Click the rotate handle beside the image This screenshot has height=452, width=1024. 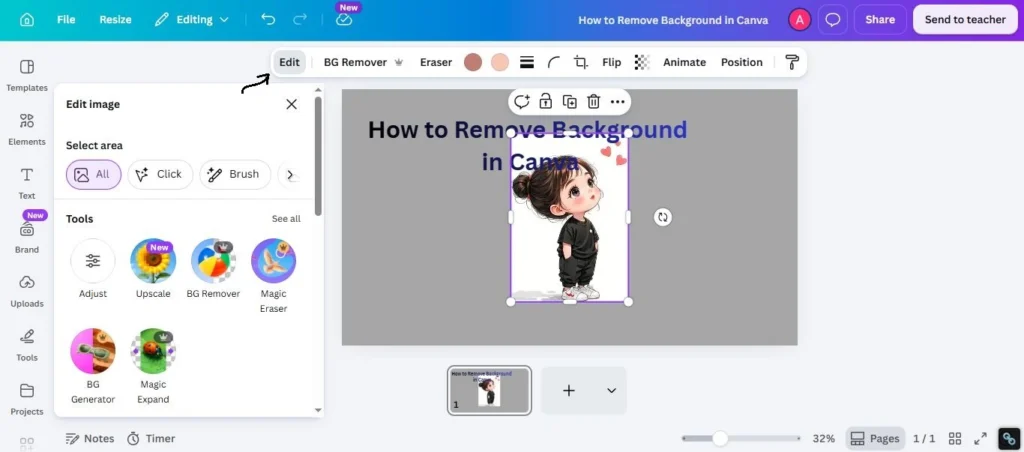663,217
